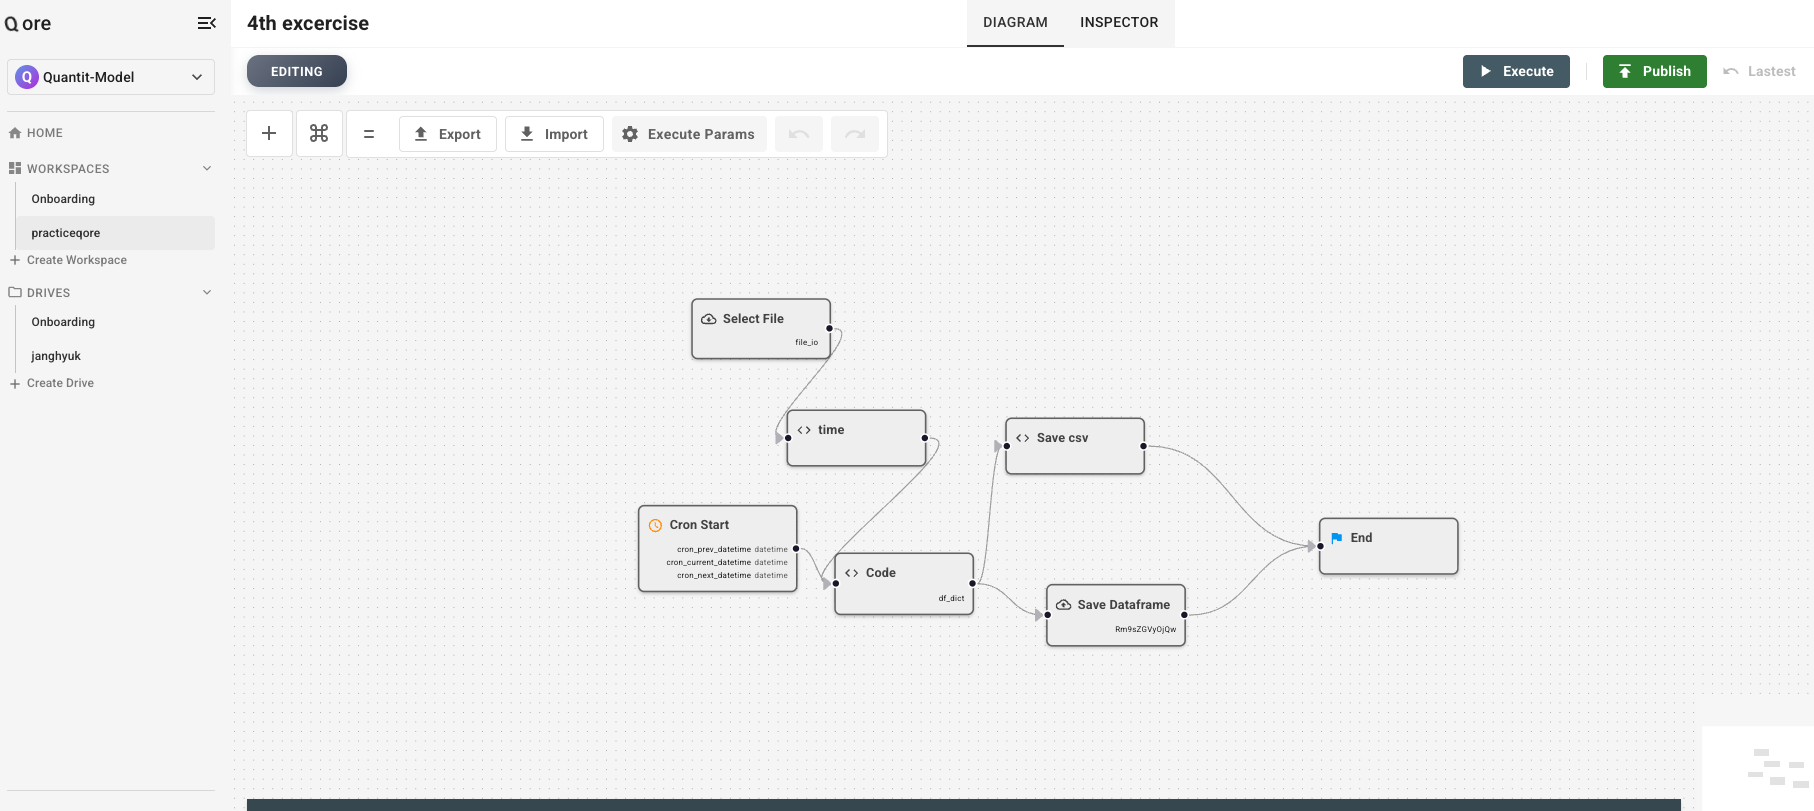Image resolution: width=1814 pixels, height=811 pixels.
Task: Select the DIAGRAM tab
Action: (1015, 23)
